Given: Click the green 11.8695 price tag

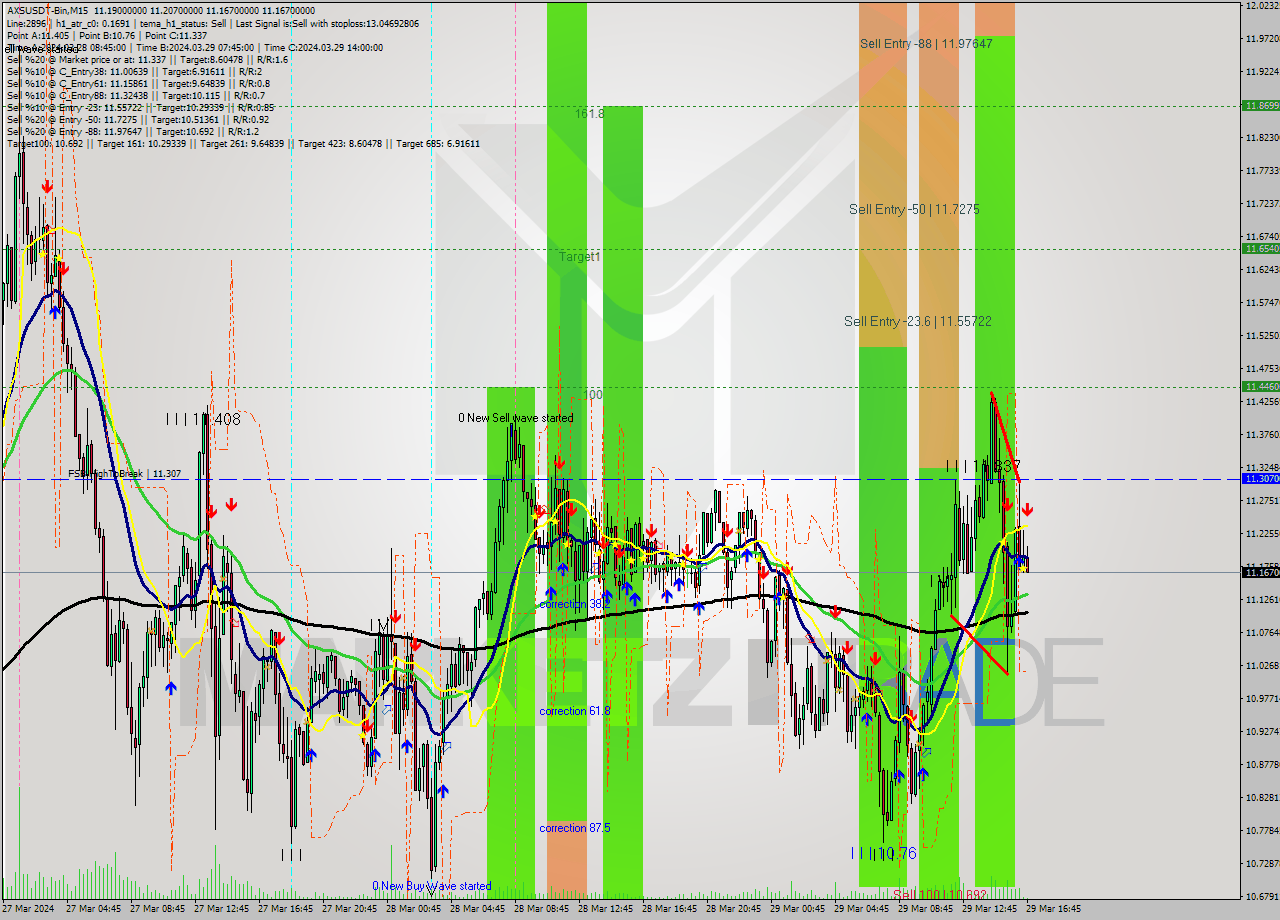Looking at the screenshot, I should coord(1260,105).
